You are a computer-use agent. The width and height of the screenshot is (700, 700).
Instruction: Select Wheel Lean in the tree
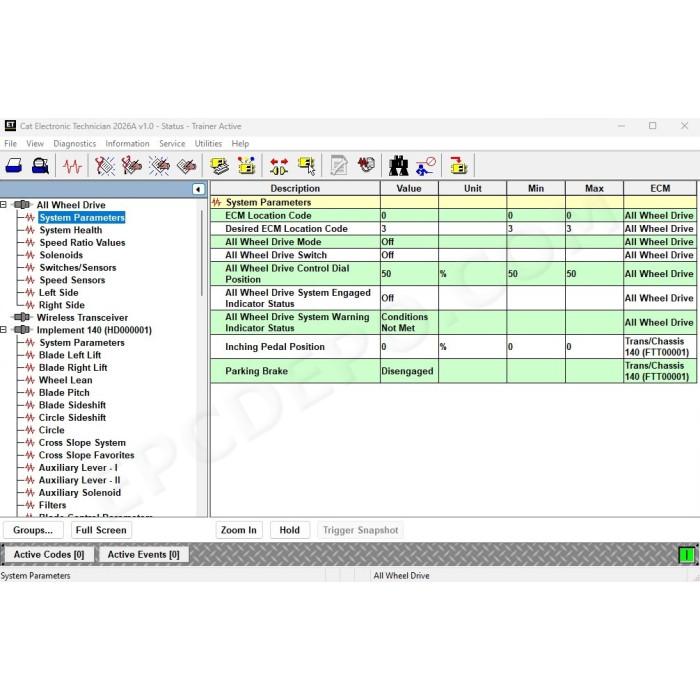[x=66, y=380]
